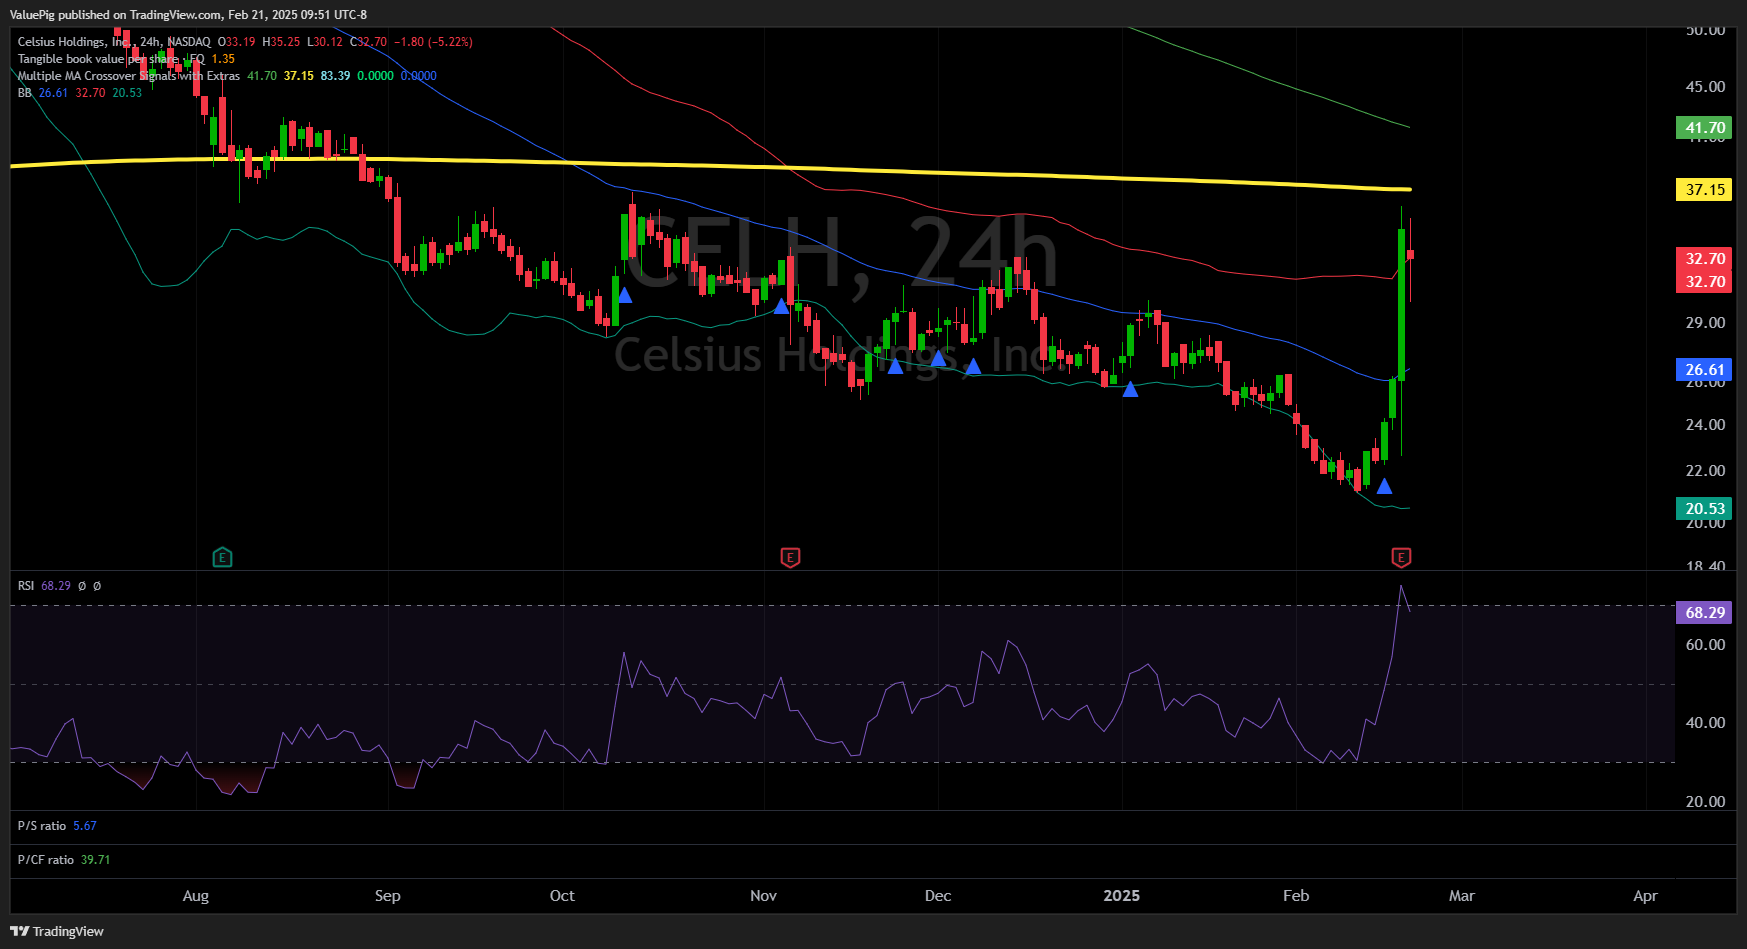Click the 60.00 RSI scale label

1705,645
